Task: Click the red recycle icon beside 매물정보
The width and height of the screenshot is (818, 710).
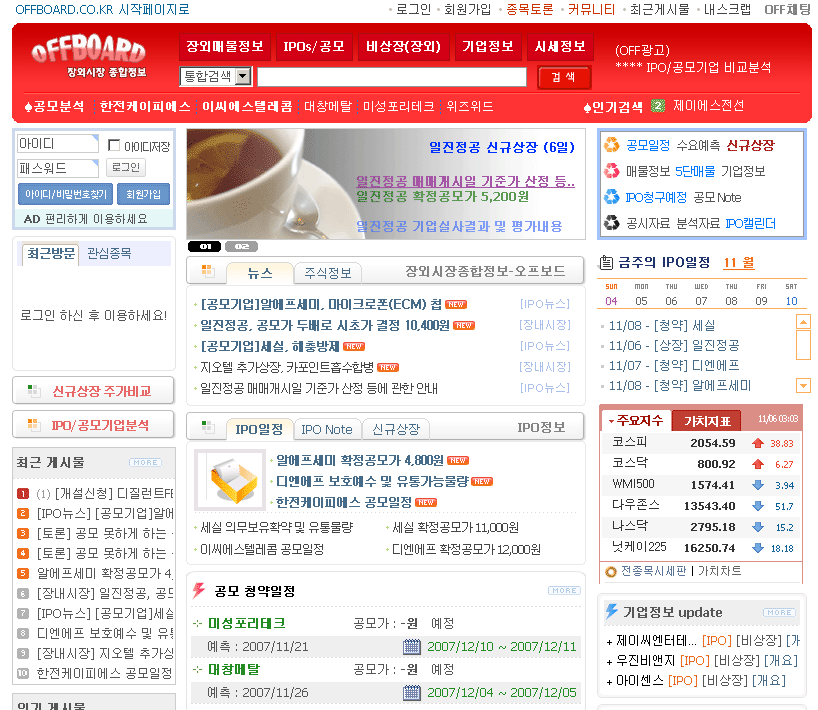Action: point(611,171)
